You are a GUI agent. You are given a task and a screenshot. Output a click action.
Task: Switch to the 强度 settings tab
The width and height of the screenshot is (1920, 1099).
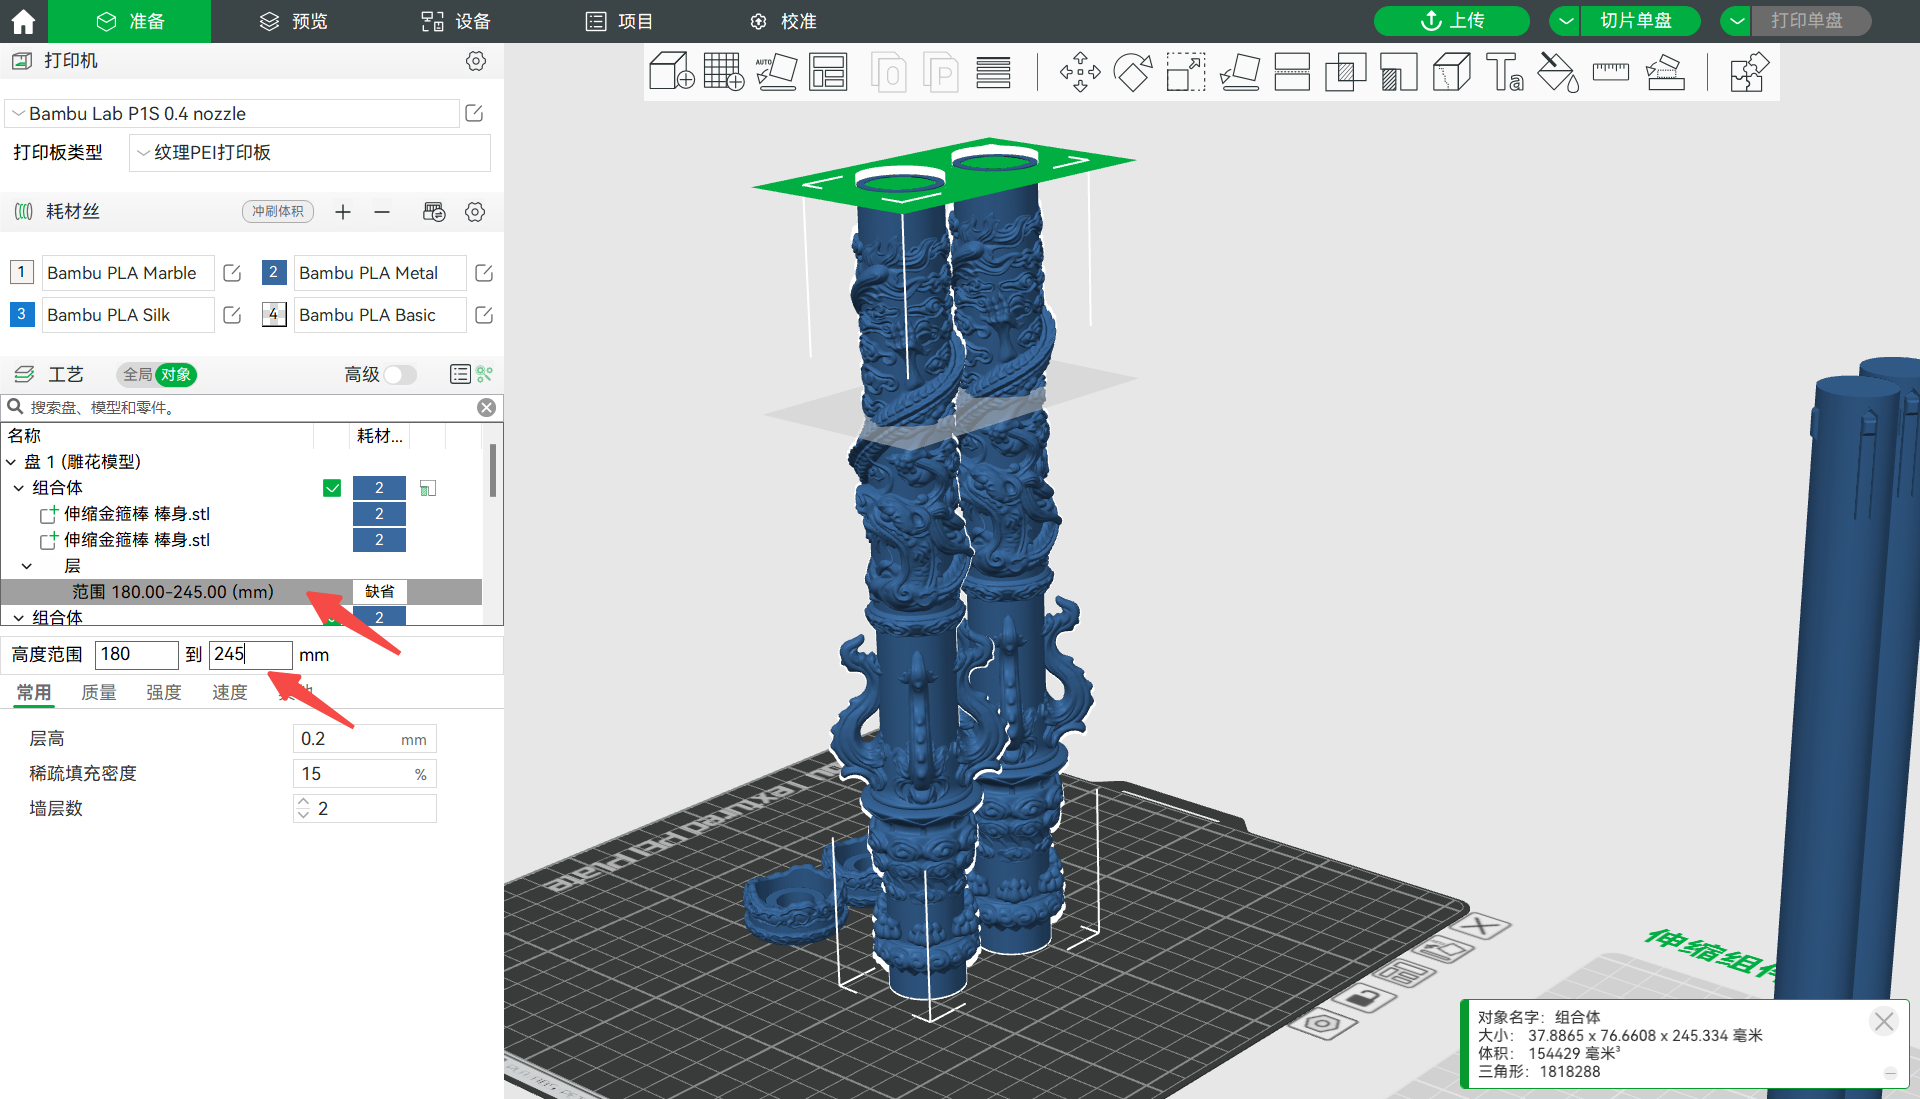coord(164,692)
